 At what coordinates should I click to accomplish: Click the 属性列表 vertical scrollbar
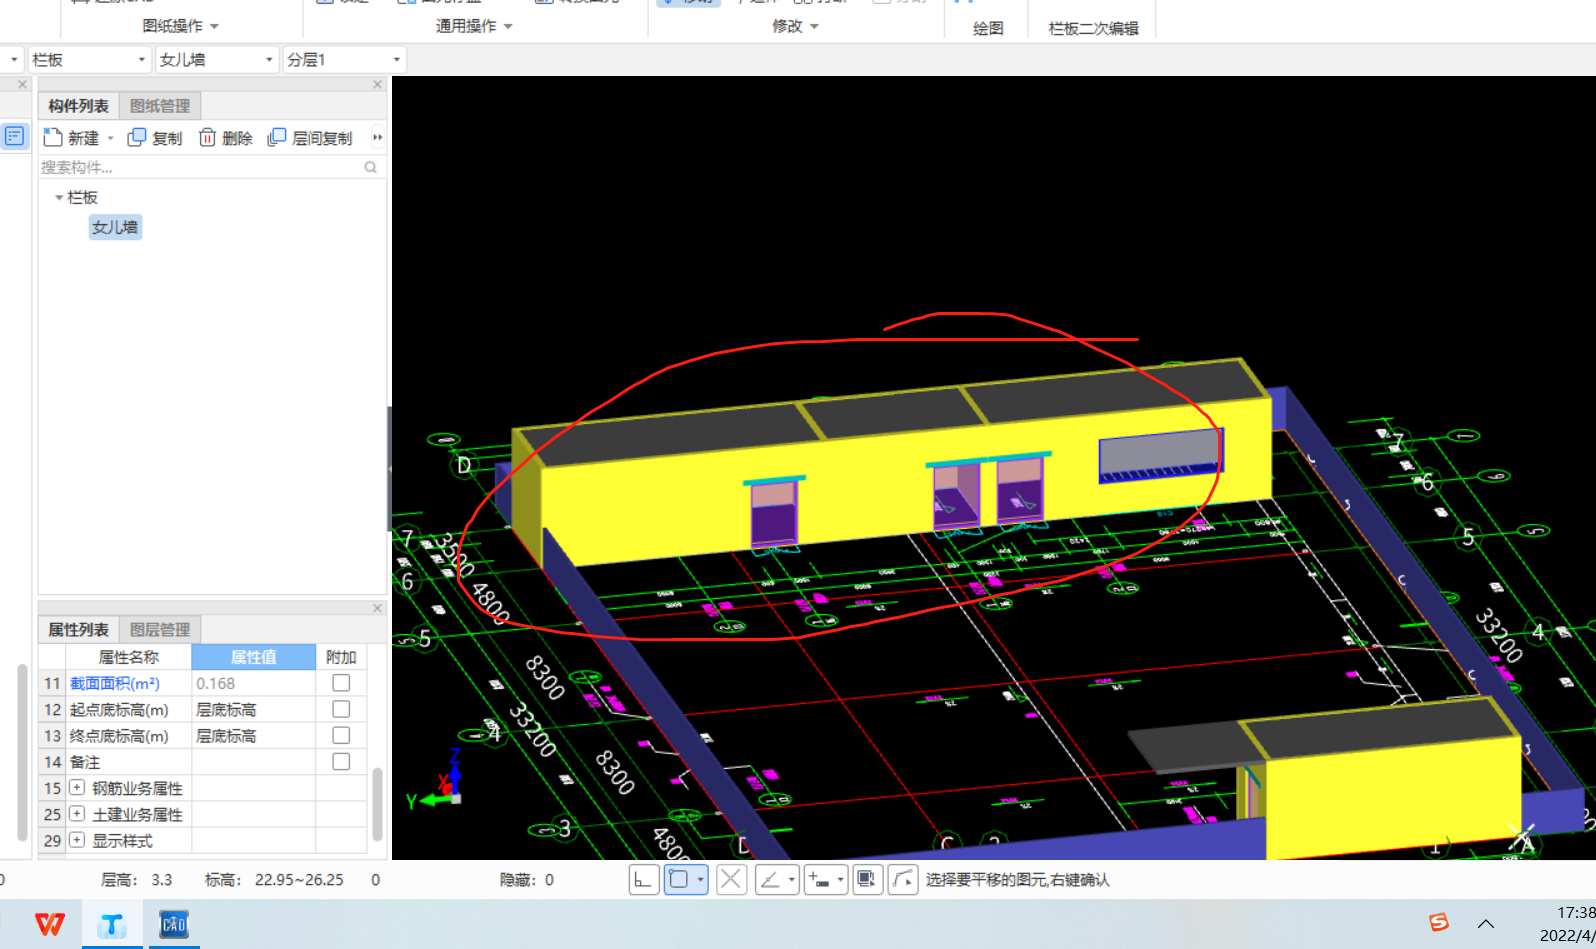click(x=377, y=803)
